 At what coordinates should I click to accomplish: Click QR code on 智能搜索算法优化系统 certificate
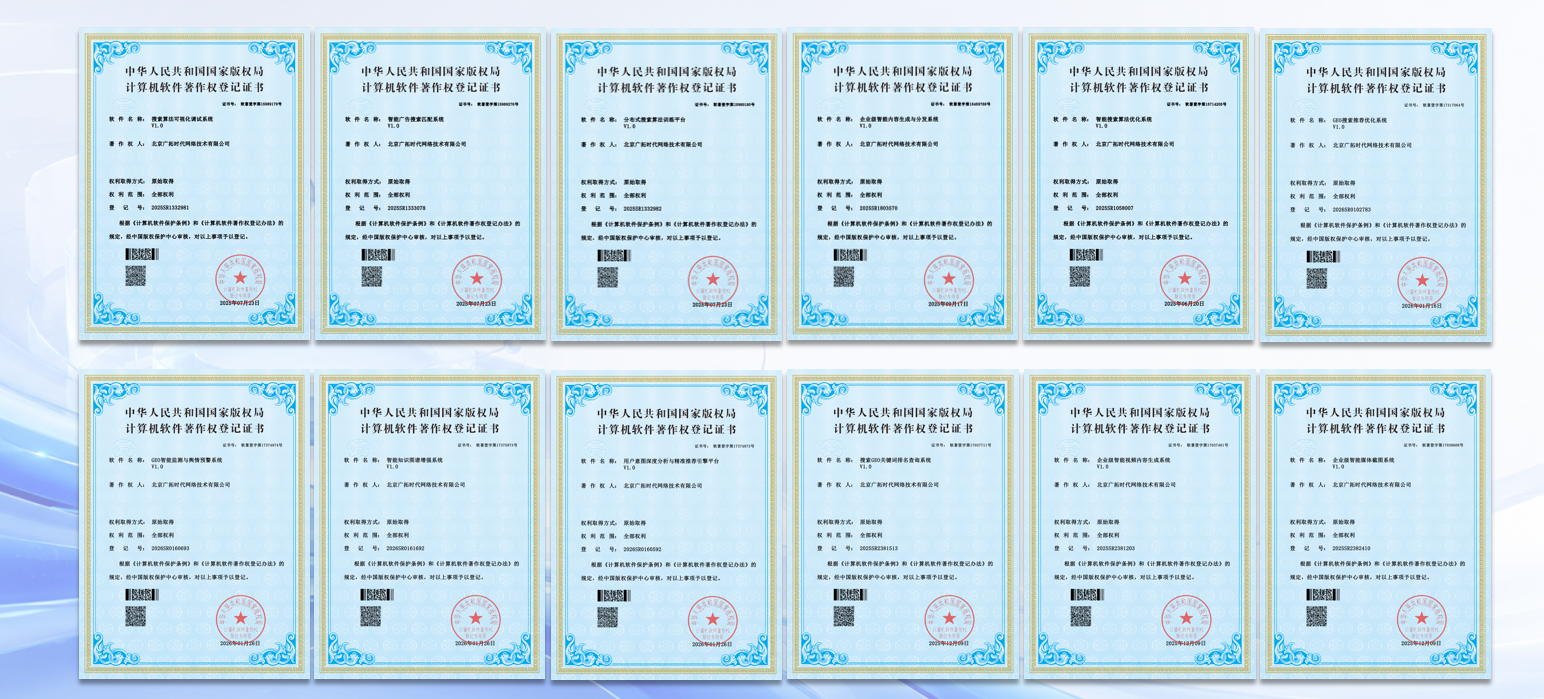1079,277
